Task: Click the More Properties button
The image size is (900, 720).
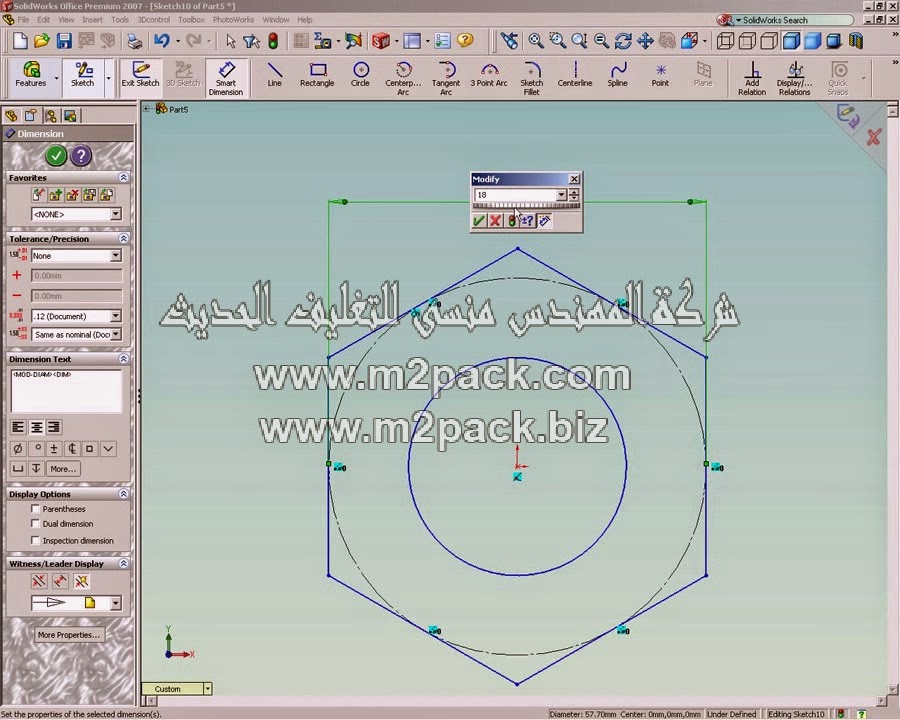Action: tap(68, 634)
